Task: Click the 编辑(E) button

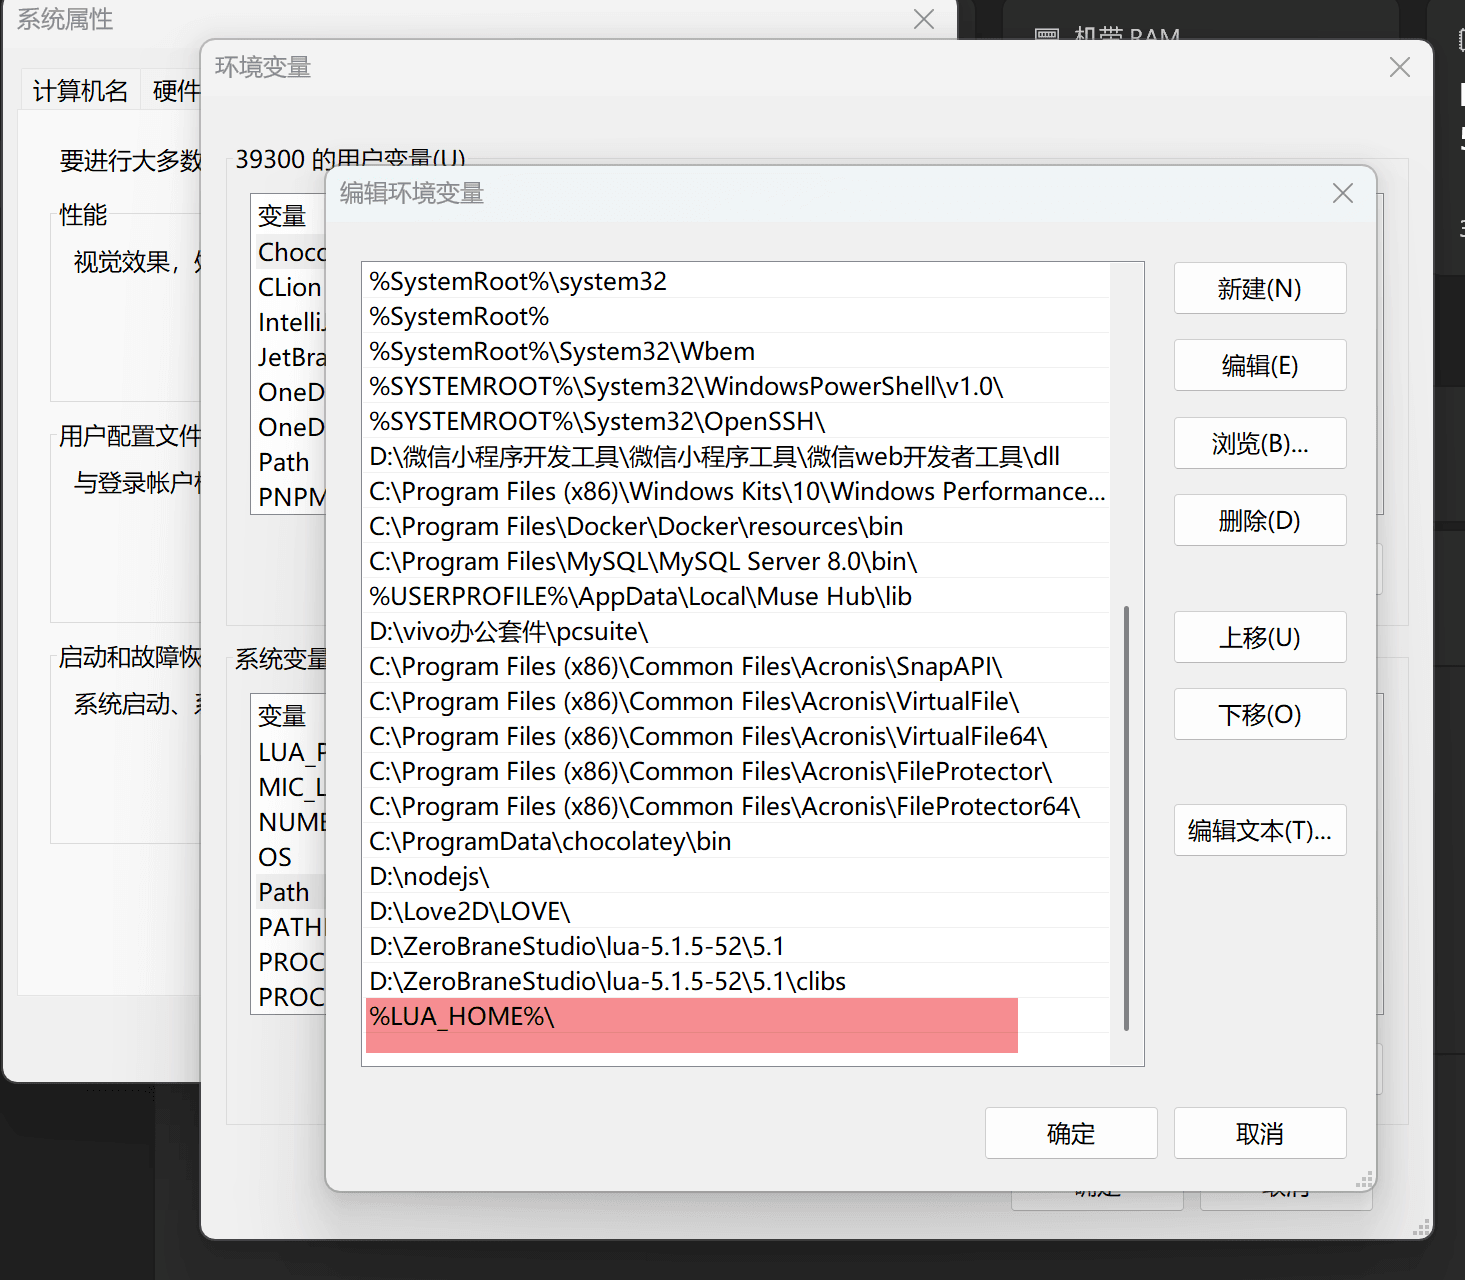Action: (1259, 366)
